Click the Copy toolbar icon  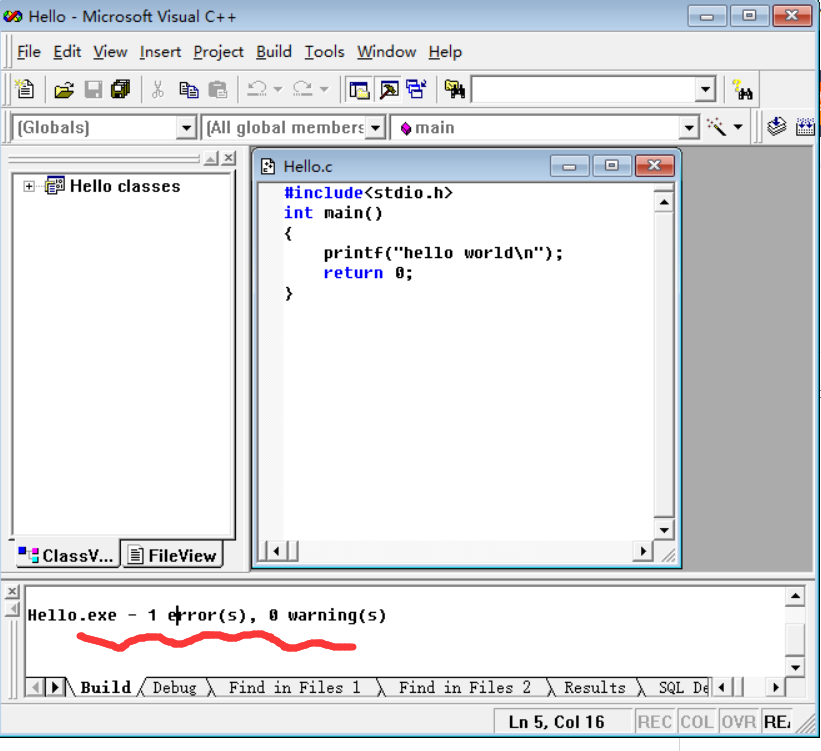(x=188, y=90)
